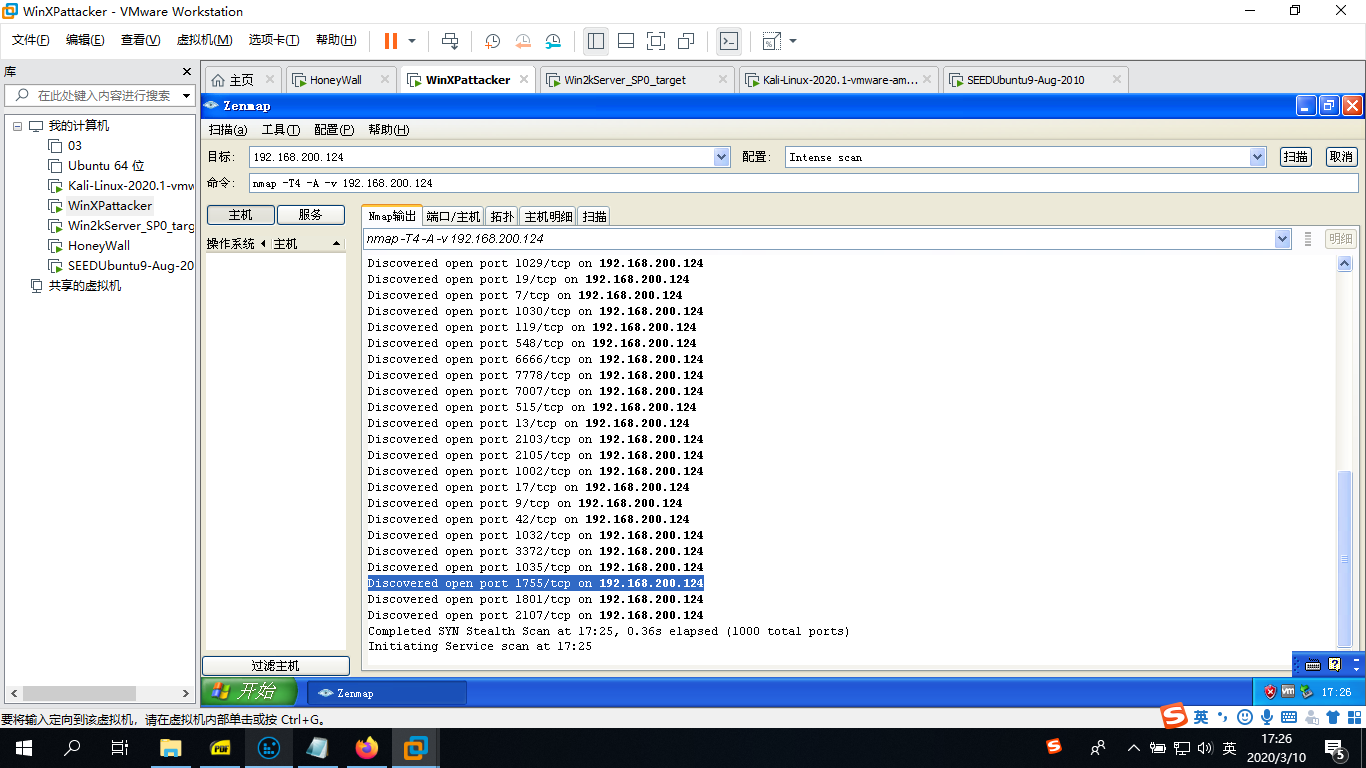
Task: Click the VMware Tools tray icon in XP
Action: coord(1288,692)
